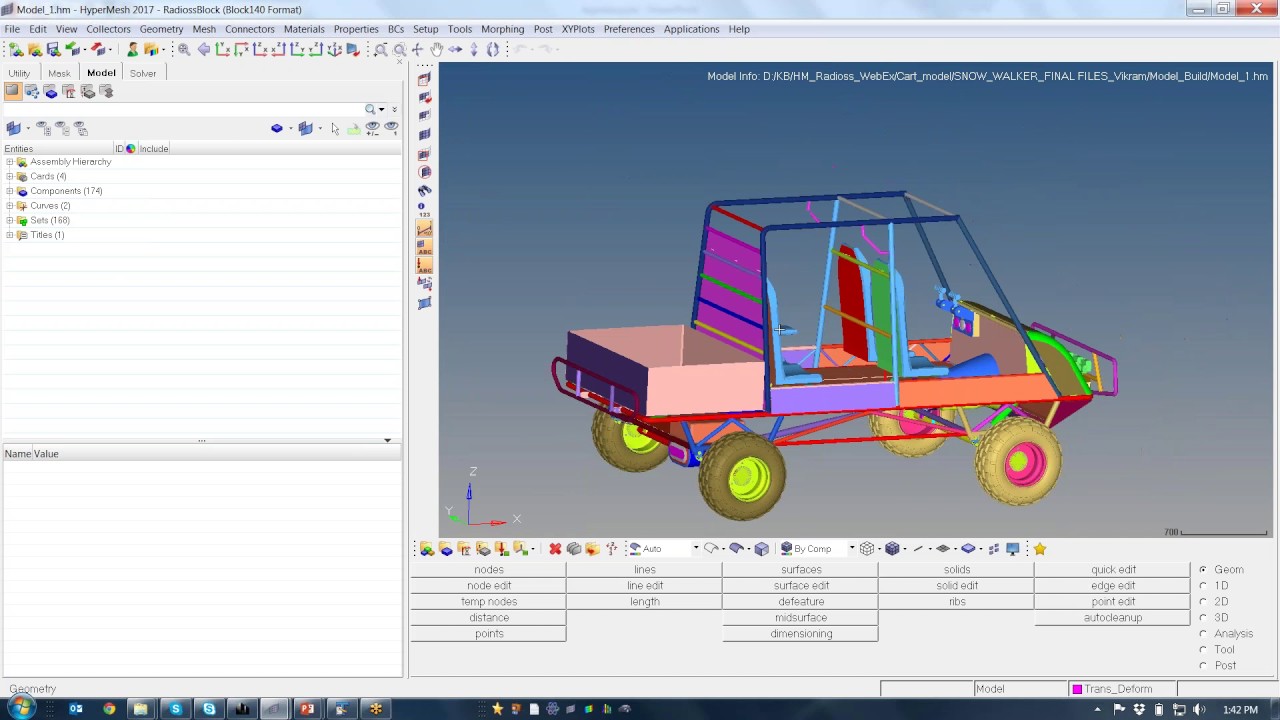Open the Morphing menu
The width and height of the screenshot is (1280, 720).
[502, 29]
